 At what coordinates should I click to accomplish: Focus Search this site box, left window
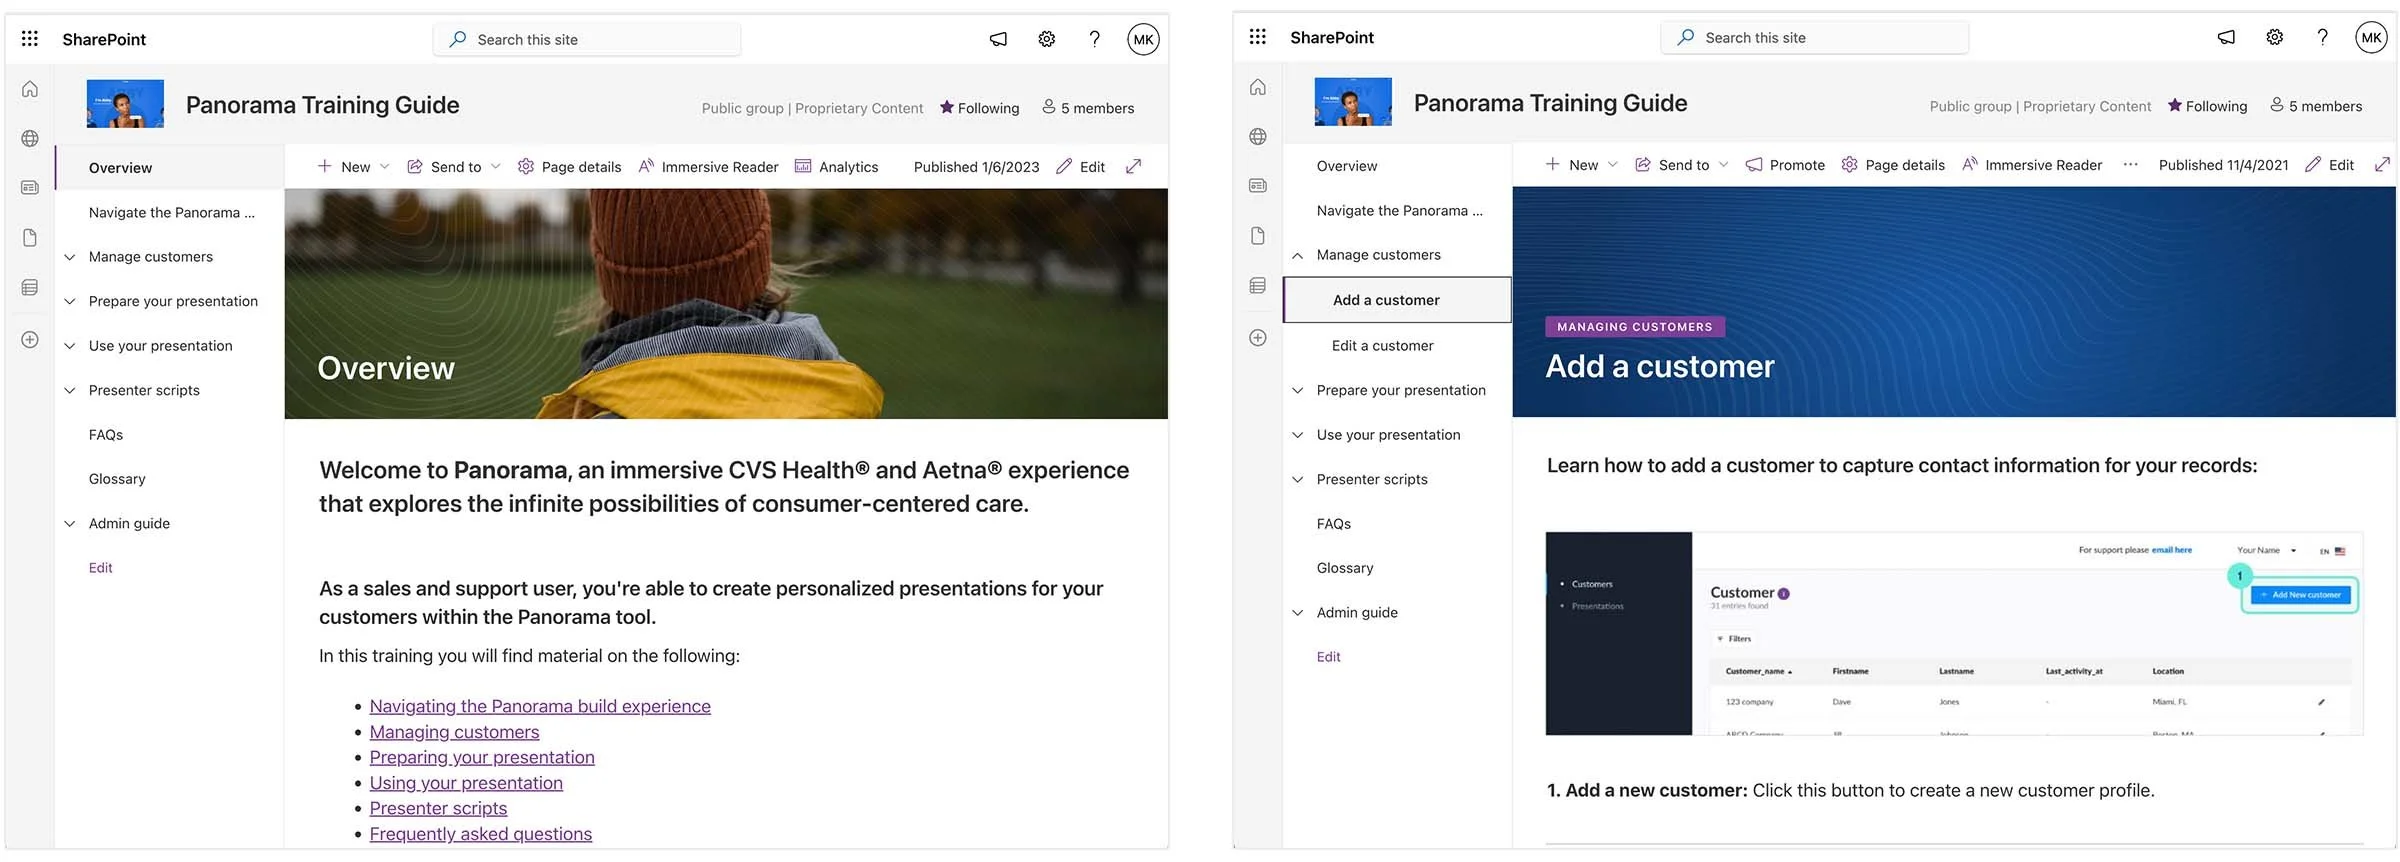click(x=587, y=39)
